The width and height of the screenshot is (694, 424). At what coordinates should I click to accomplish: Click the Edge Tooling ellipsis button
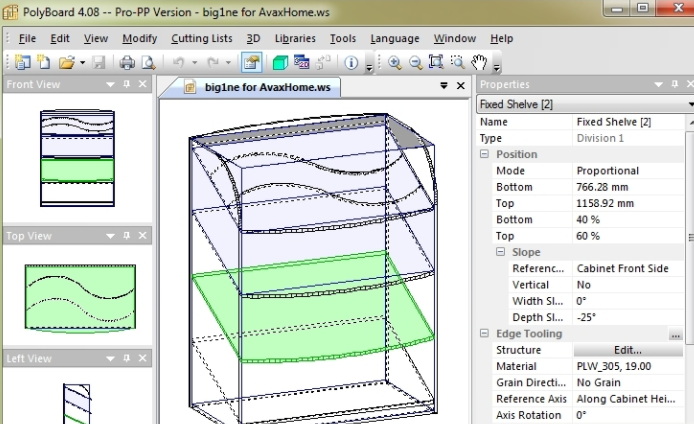(676, 334)
